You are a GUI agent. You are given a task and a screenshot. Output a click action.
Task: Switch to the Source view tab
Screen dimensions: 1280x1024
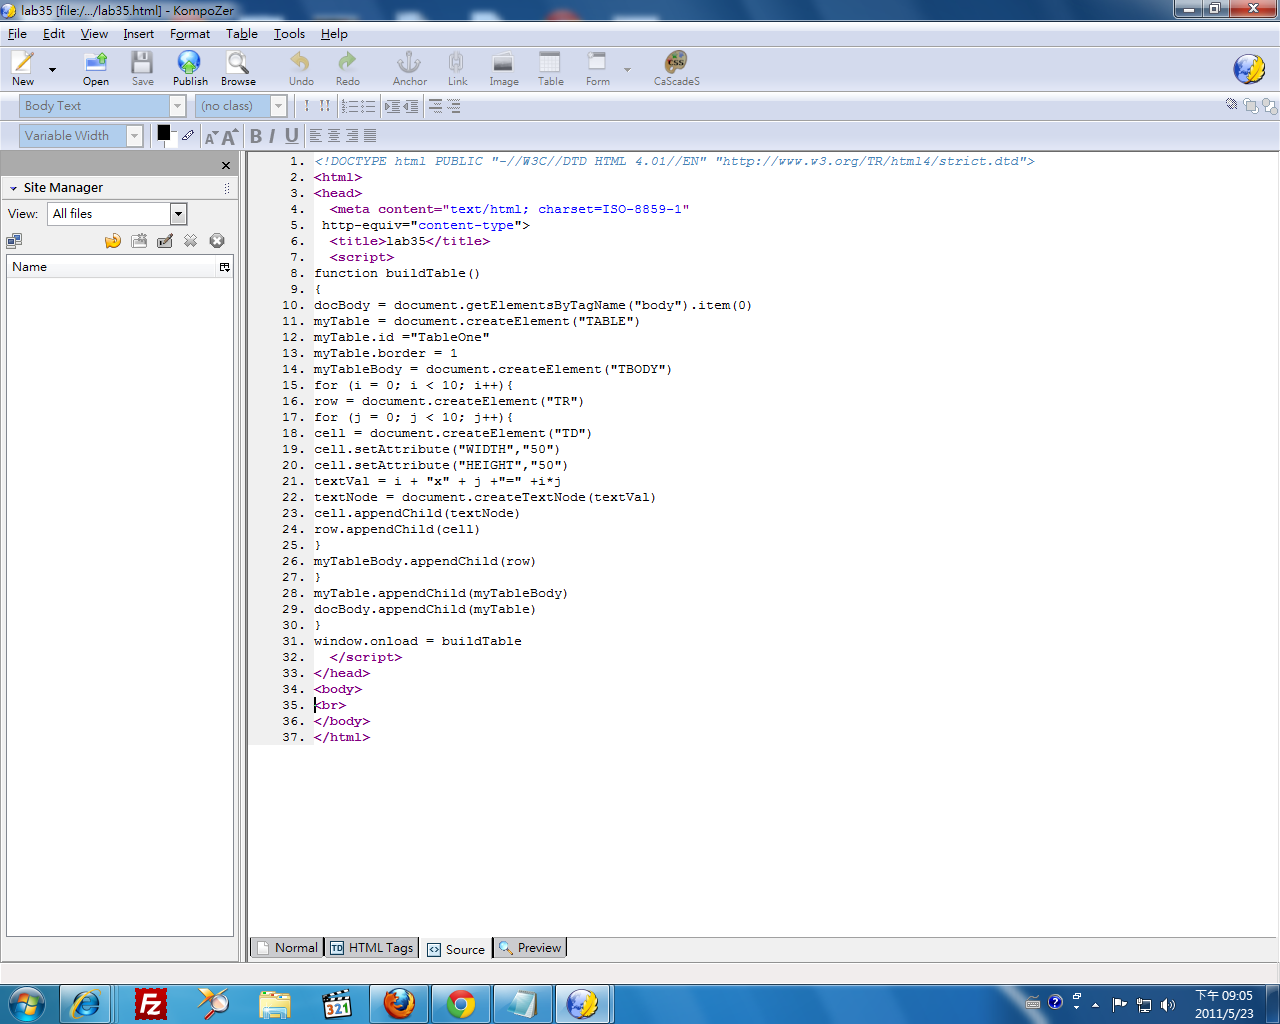click(456, 949)
